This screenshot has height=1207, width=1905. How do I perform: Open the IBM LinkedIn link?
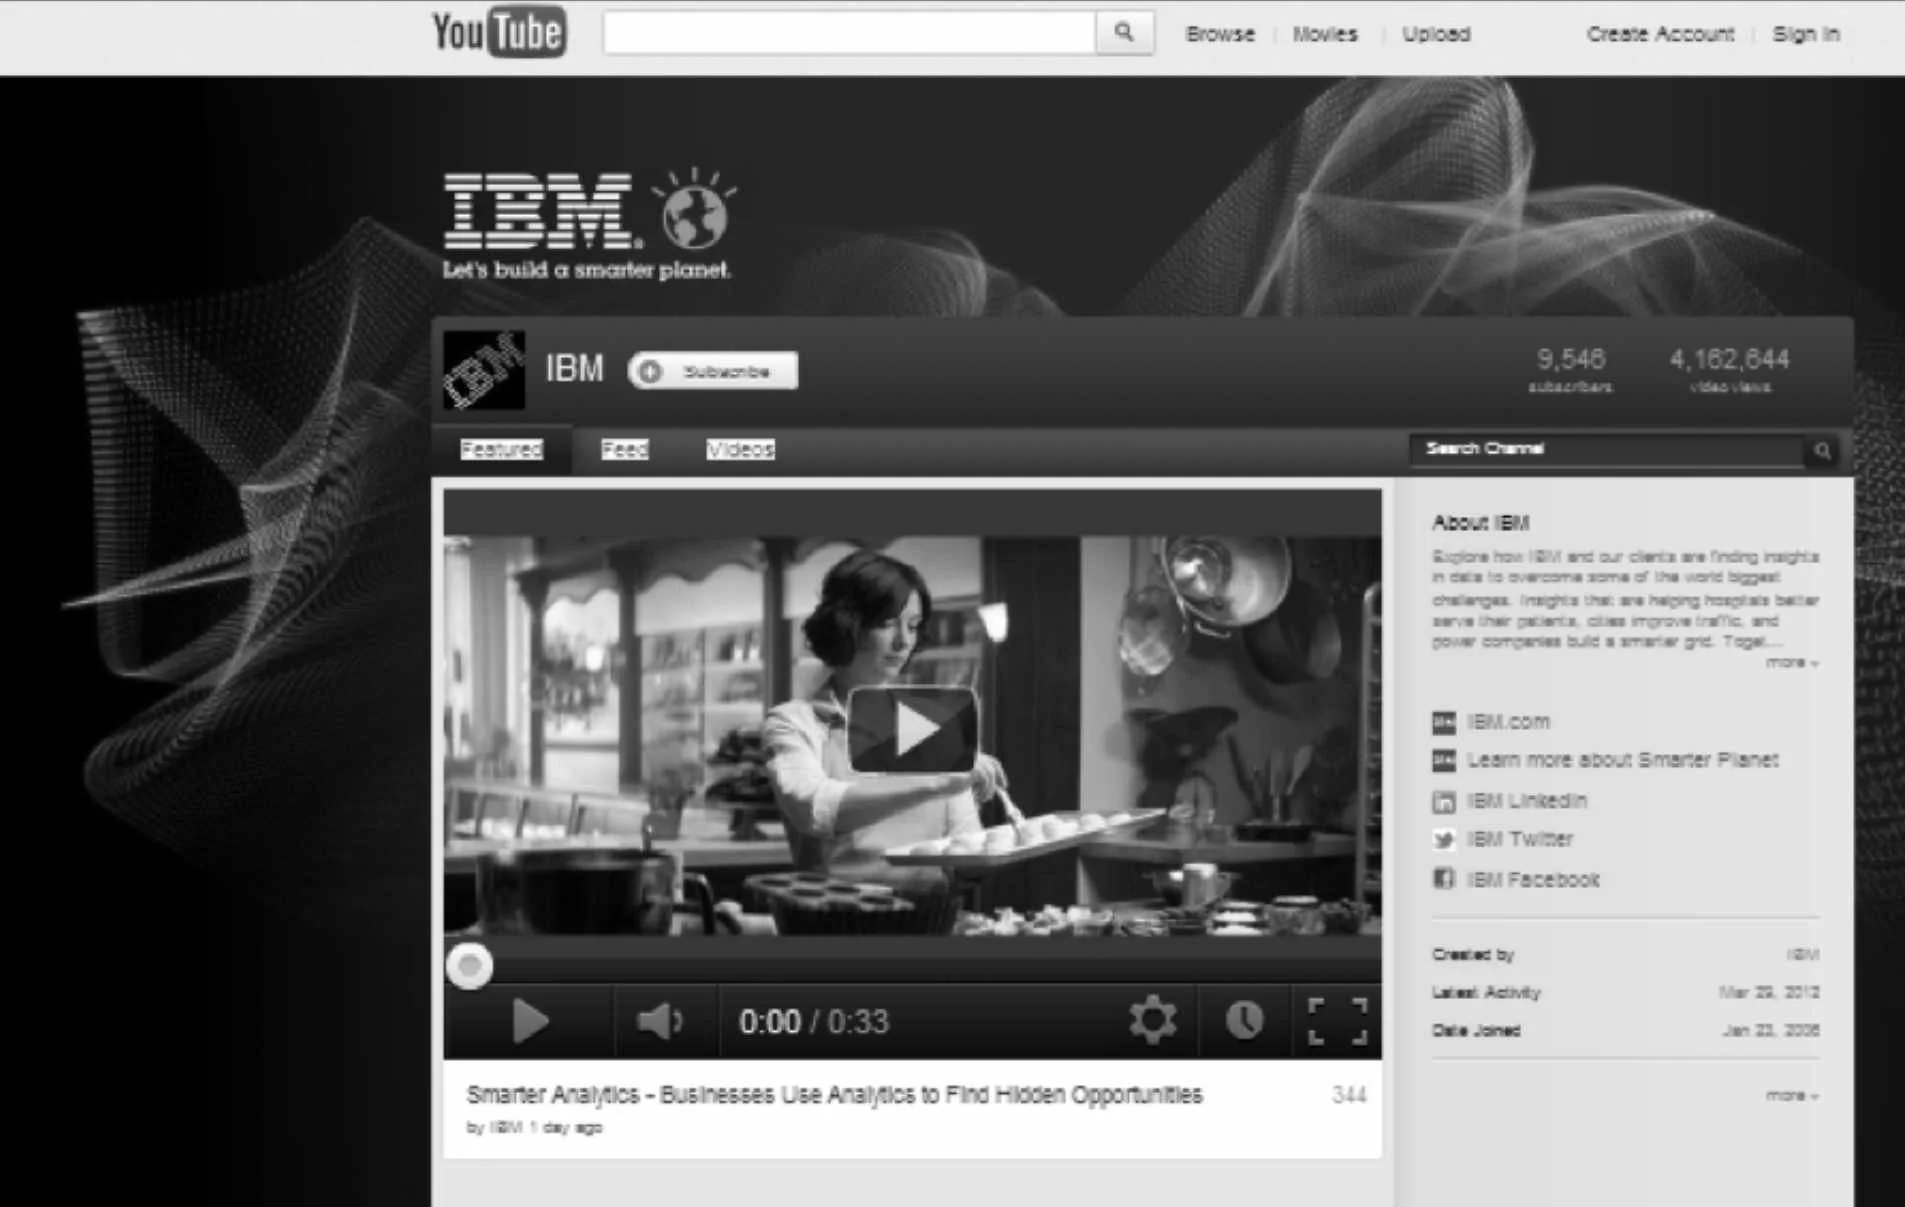[1526, 800]
